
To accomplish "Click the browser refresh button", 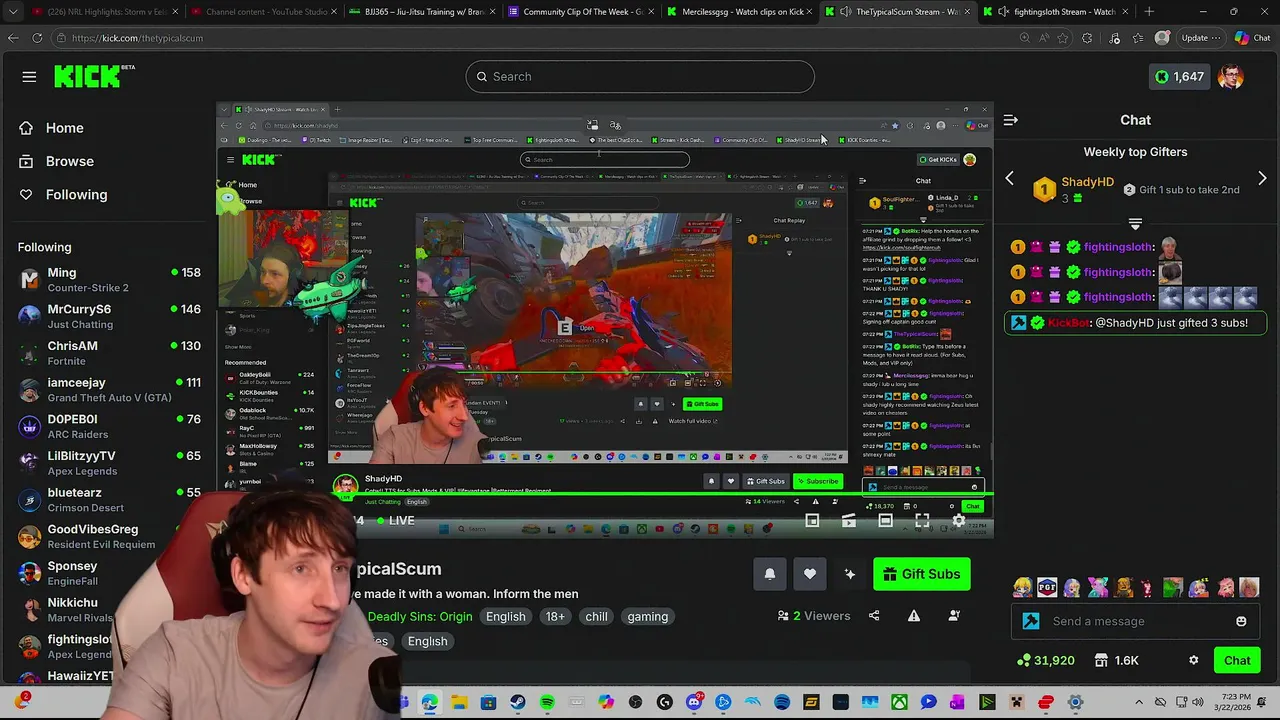I will [37, 38].
